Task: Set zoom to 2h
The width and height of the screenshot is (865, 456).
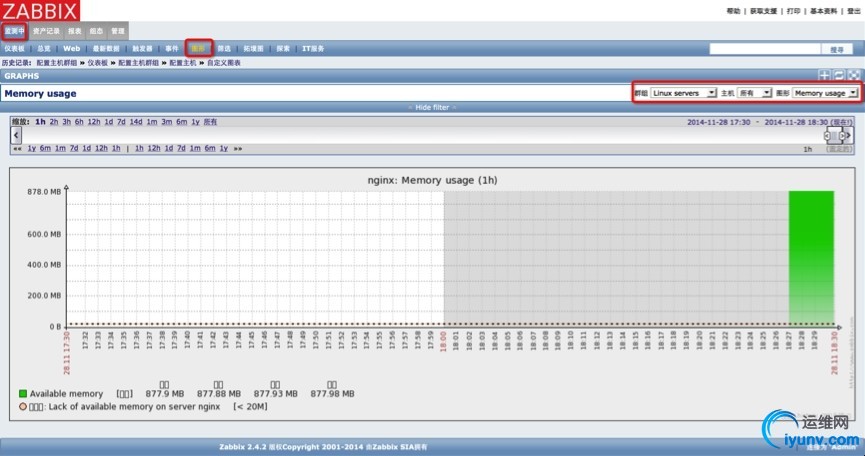Action: click(x=54, y=122)
